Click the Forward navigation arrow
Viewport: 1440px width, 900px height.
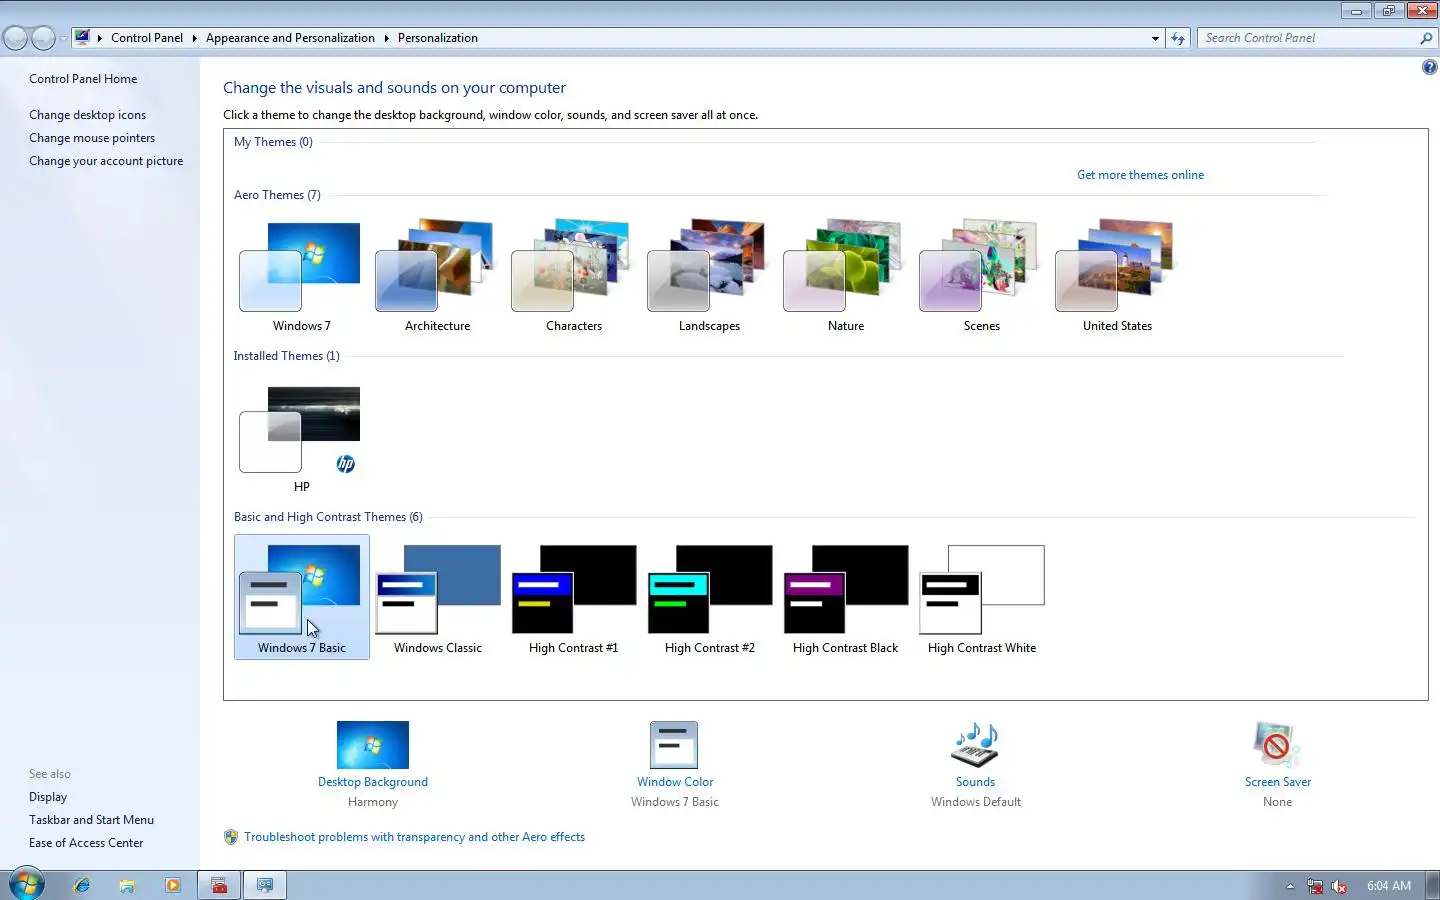coord(43,38)
